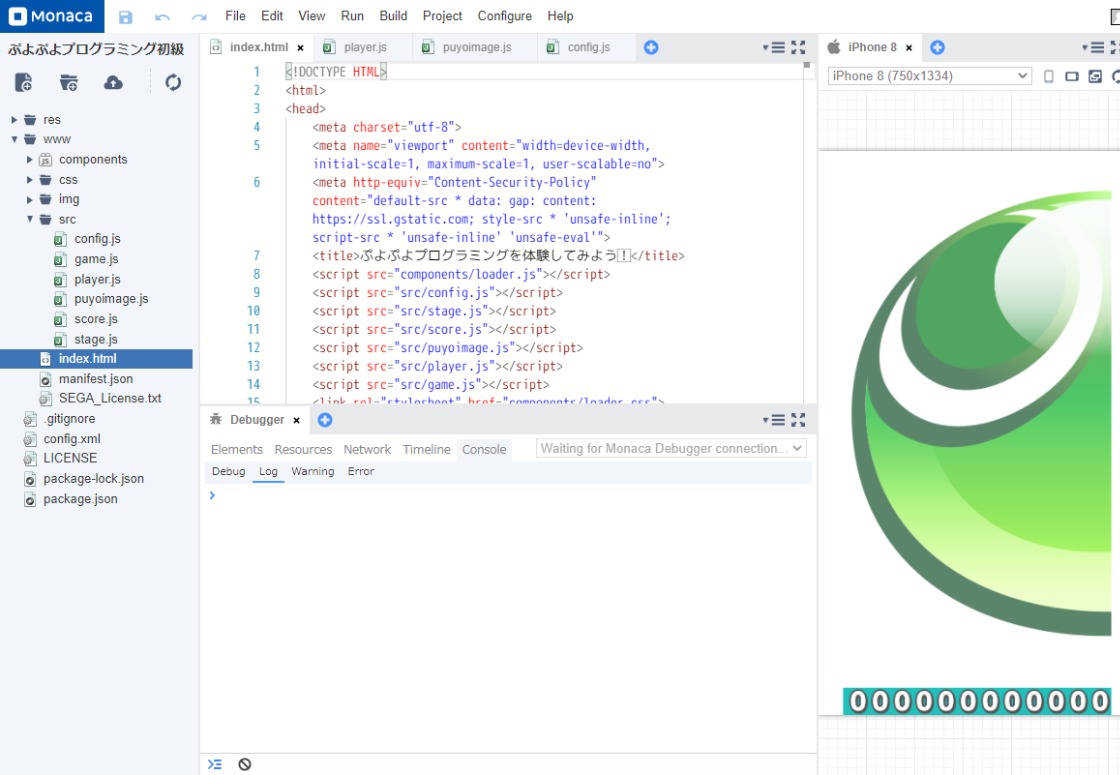Close the Debugger tab
Viewport: 1120px width, 775px height.
coord(296,420)
